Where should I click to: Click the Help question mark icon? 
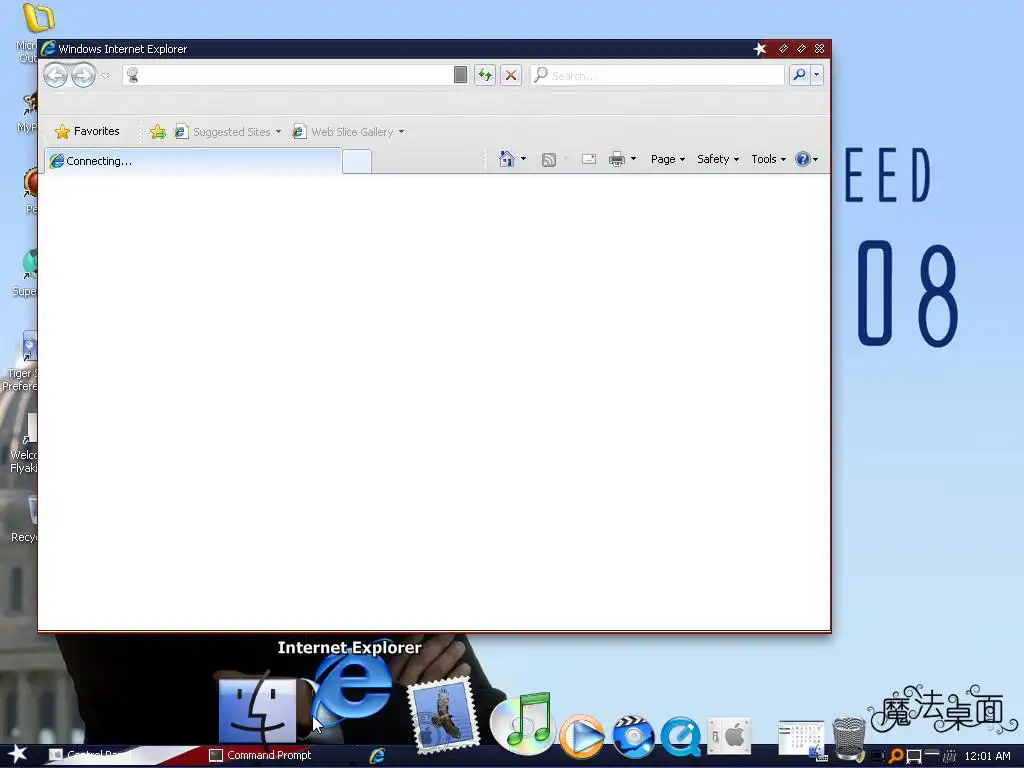(803, 159)
